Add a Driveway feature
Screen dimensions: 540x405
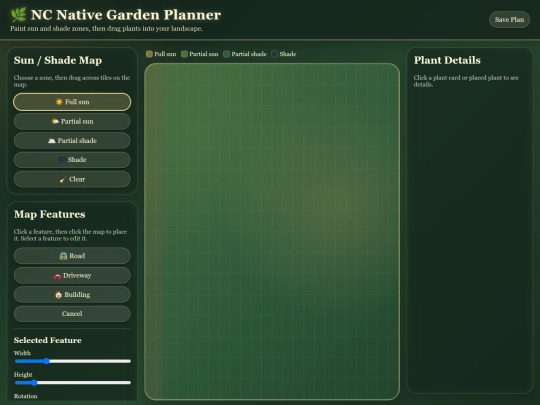pos(72,275)
